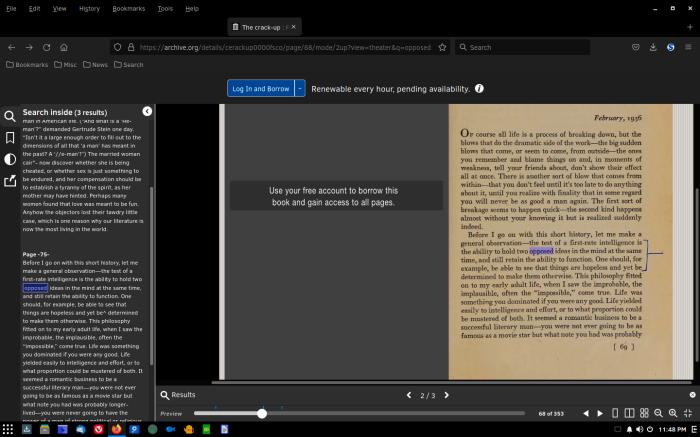Switch to thumbnail grid view

pyautogui.click(x=644, y=413)
